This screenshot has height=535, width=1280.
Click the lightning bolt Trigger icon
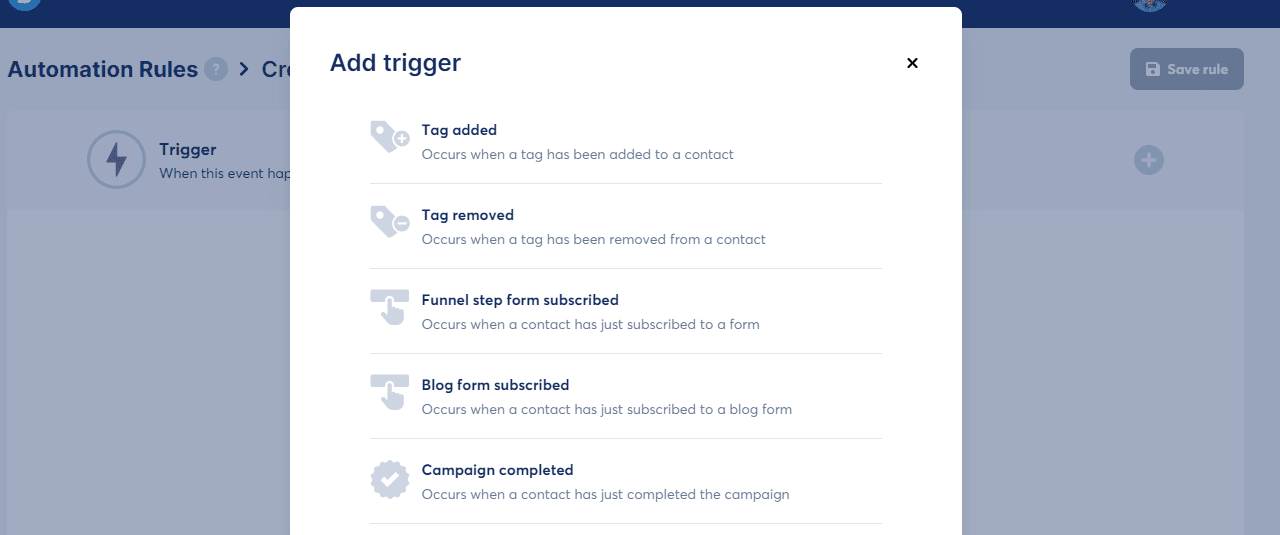tap(117, 160)
